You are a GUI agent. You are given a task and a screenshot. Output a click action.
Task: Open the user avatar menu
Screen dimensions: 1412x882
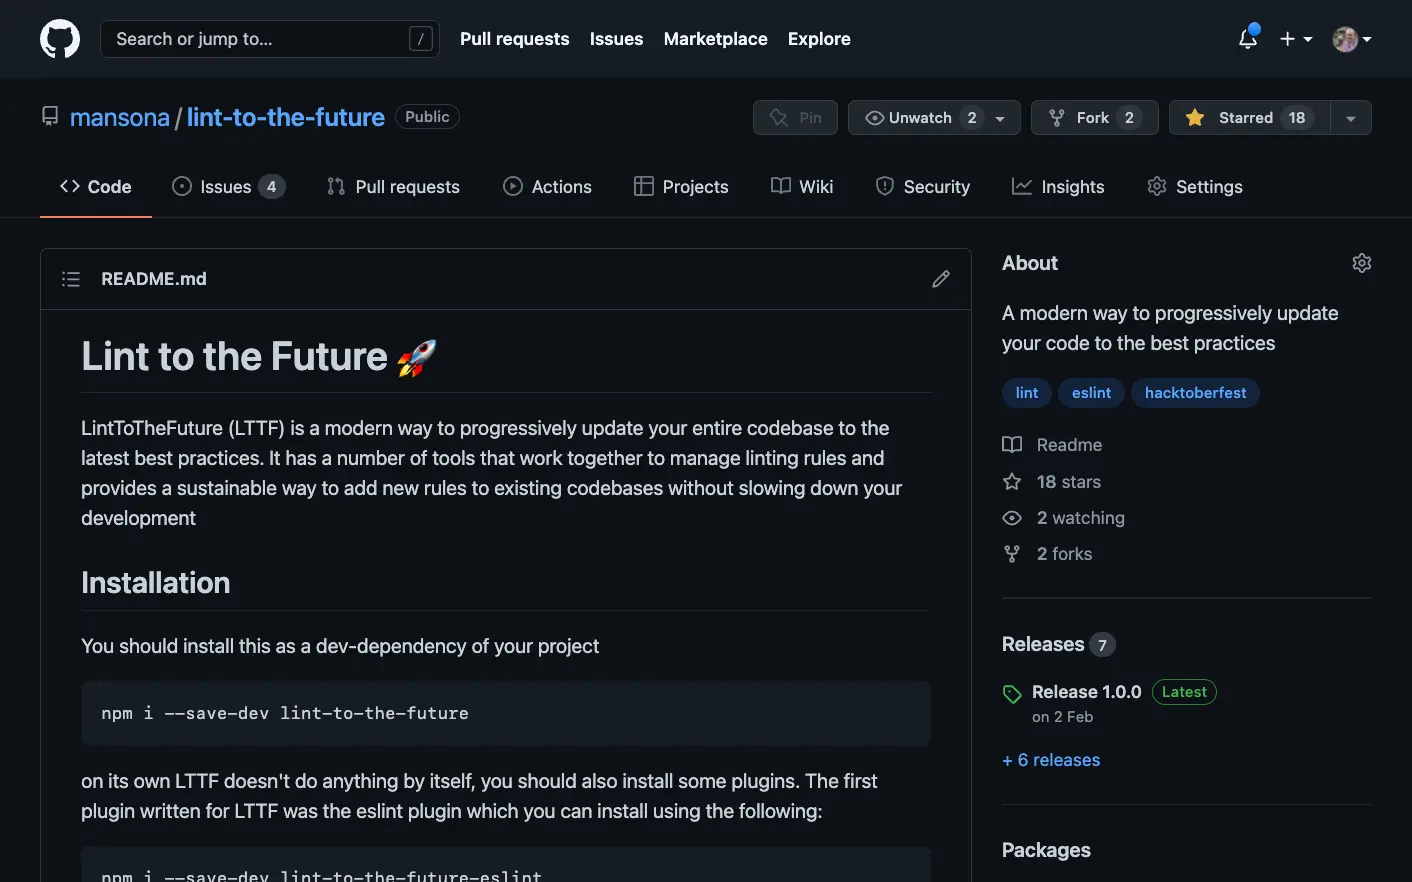pyautogui.click(x=1352, y=39)
